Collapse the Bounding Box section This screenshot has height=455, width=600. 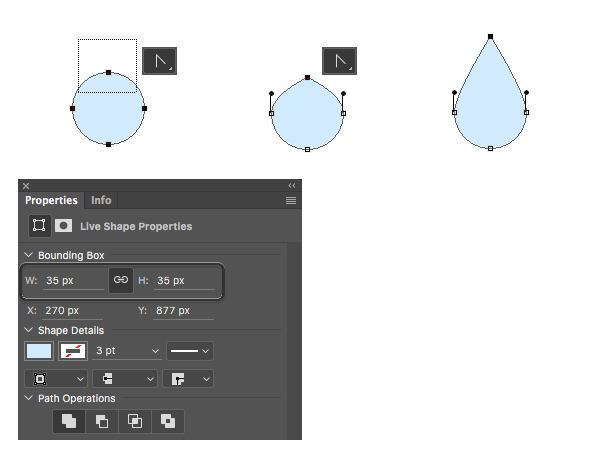[29, 256]
